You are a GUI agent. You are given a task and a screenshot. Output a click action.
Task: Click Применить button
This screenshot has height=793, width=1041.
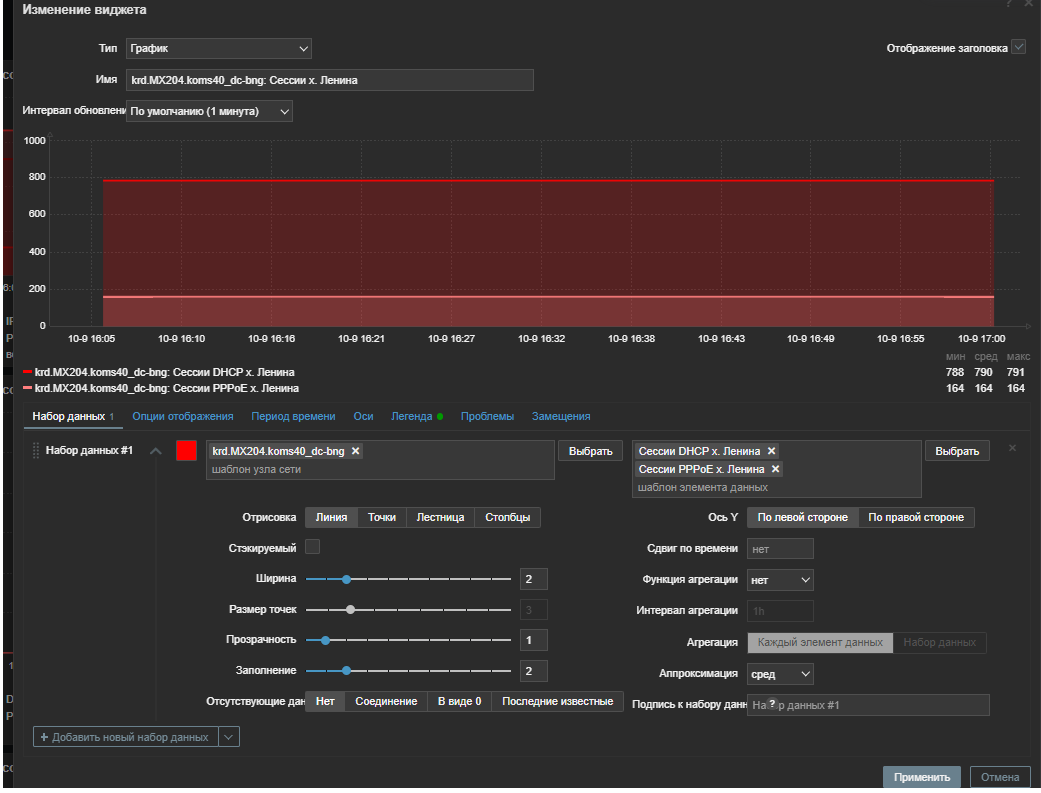tap(921, 777)
